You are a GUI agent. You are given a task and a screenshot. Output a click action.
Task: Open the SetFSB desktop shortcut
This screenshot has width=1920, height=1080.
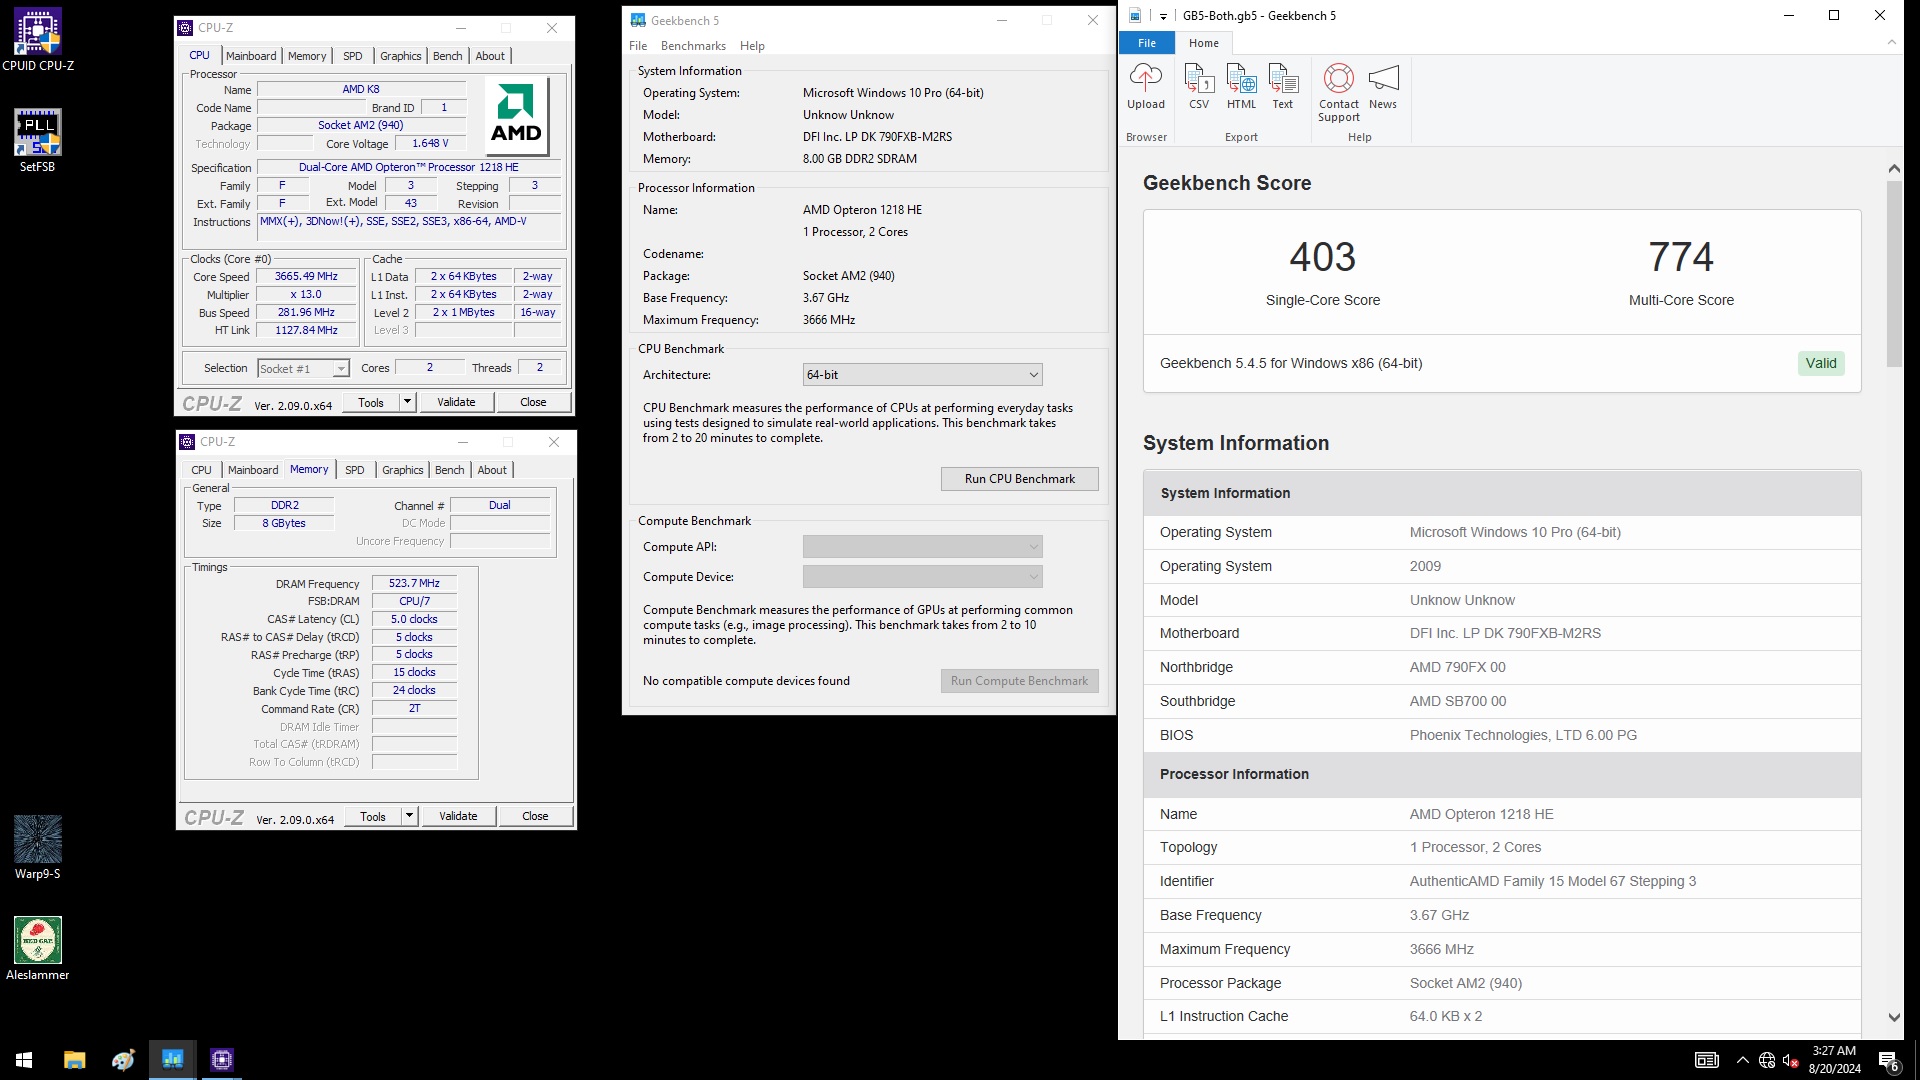click(37, 141)
